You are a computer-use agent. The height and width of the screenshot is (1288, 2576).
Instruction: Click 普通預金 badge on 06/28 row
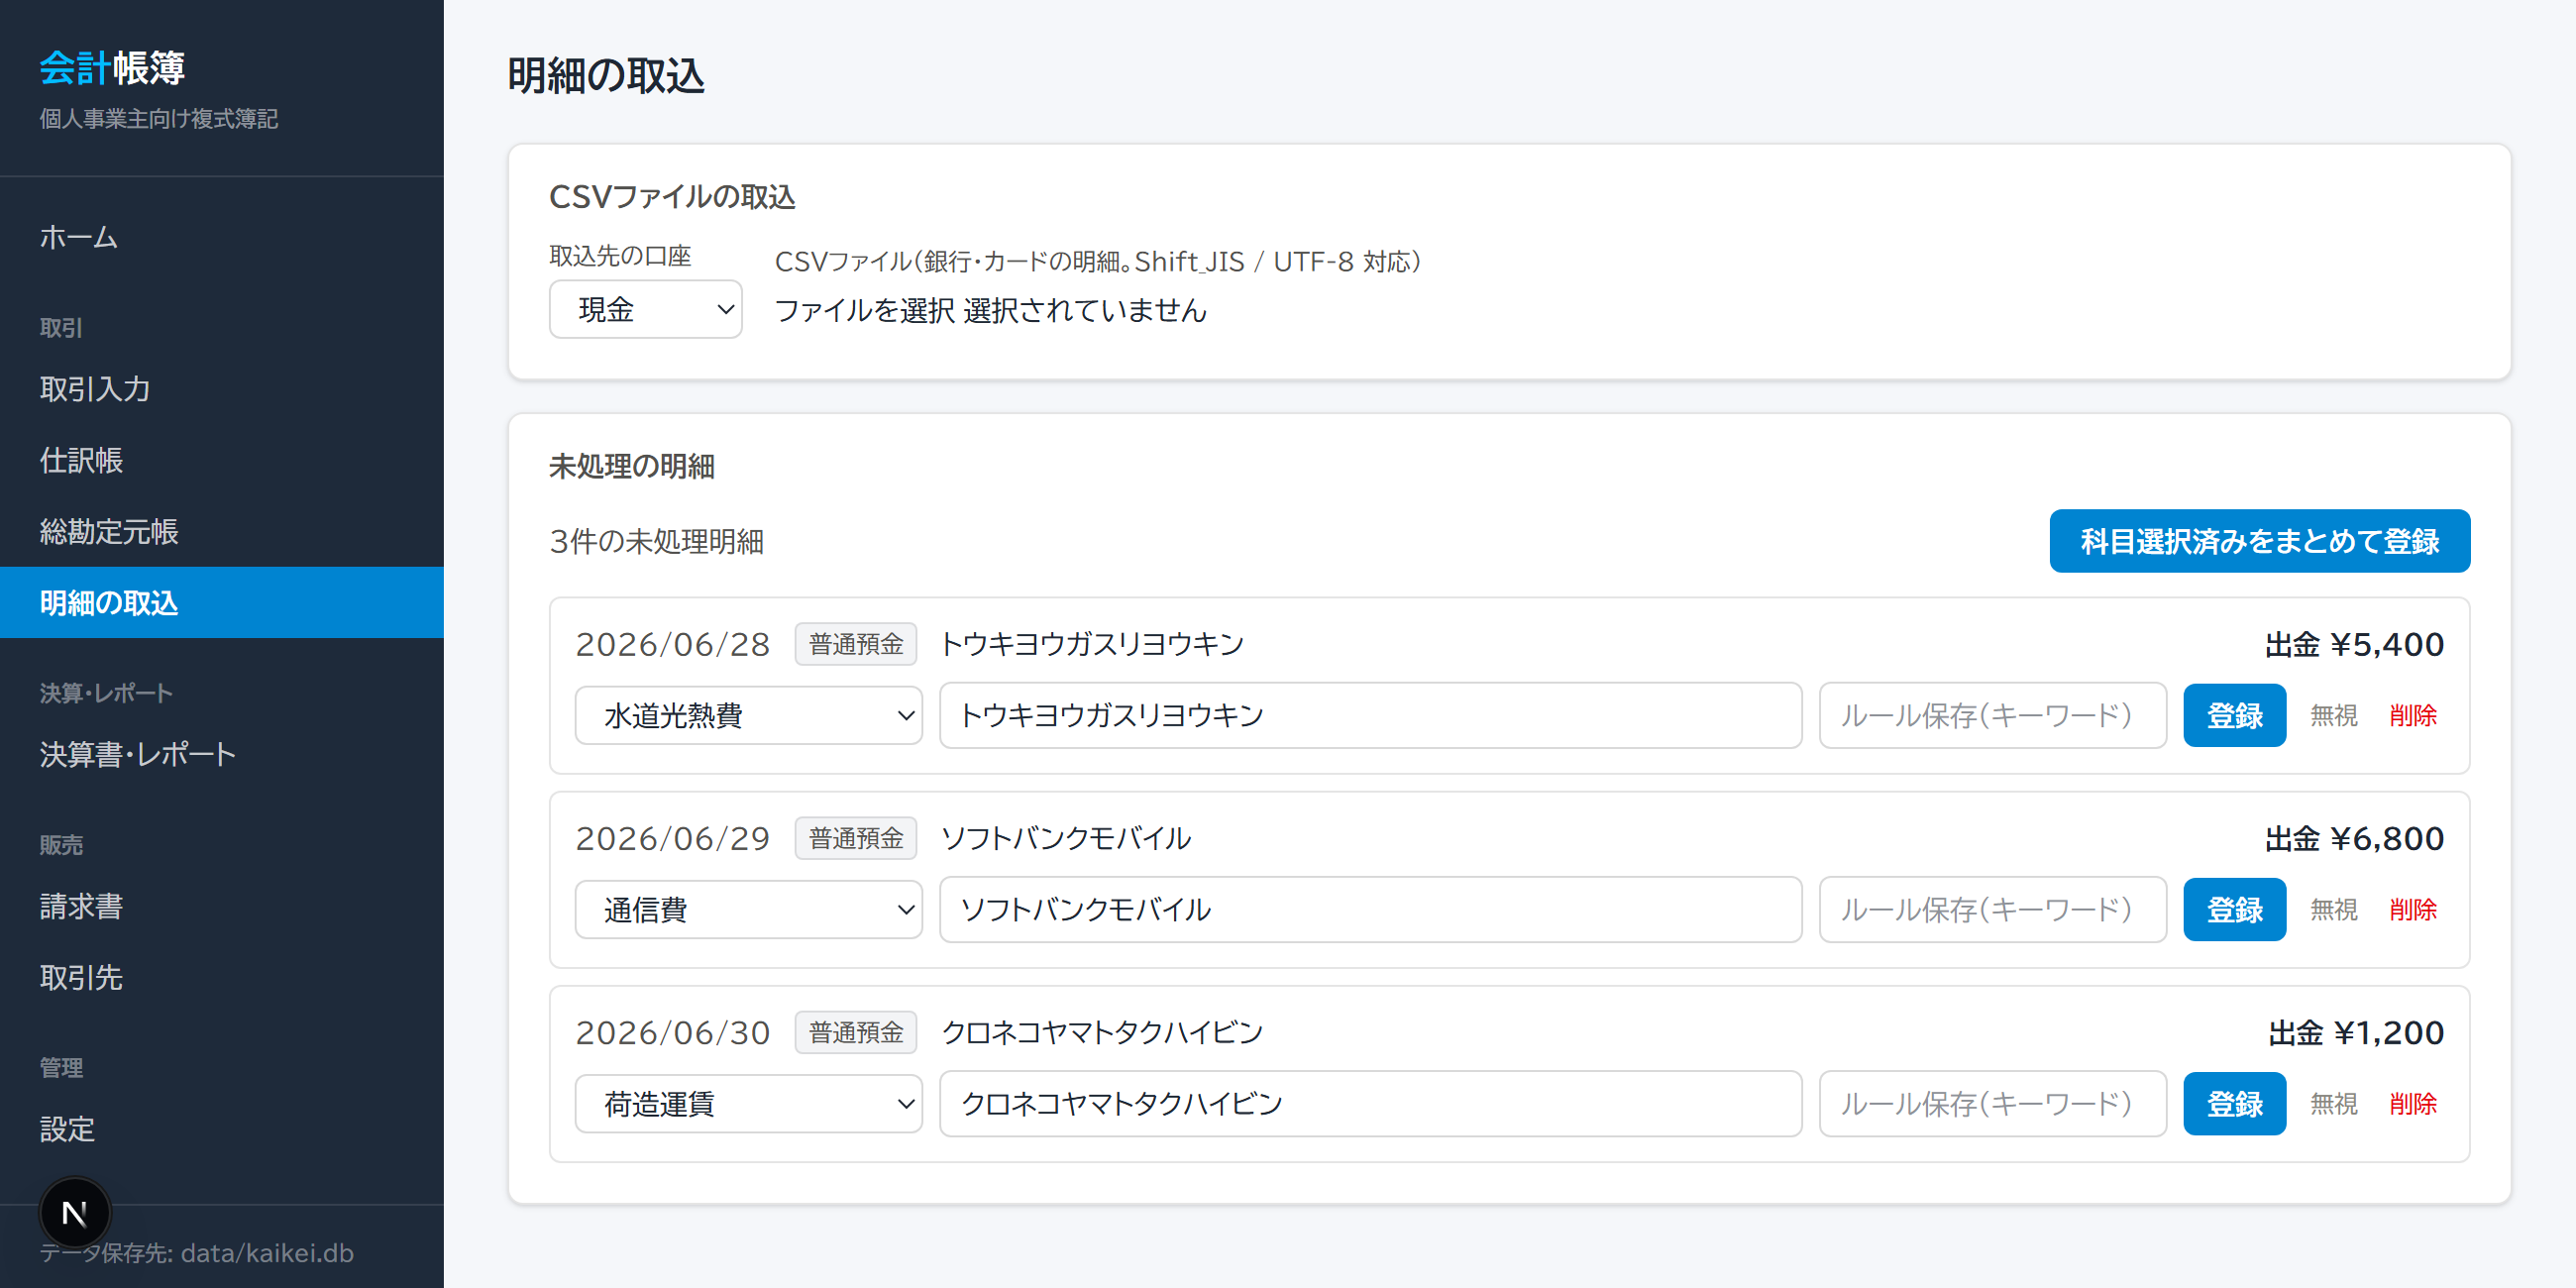pos(856,644)
